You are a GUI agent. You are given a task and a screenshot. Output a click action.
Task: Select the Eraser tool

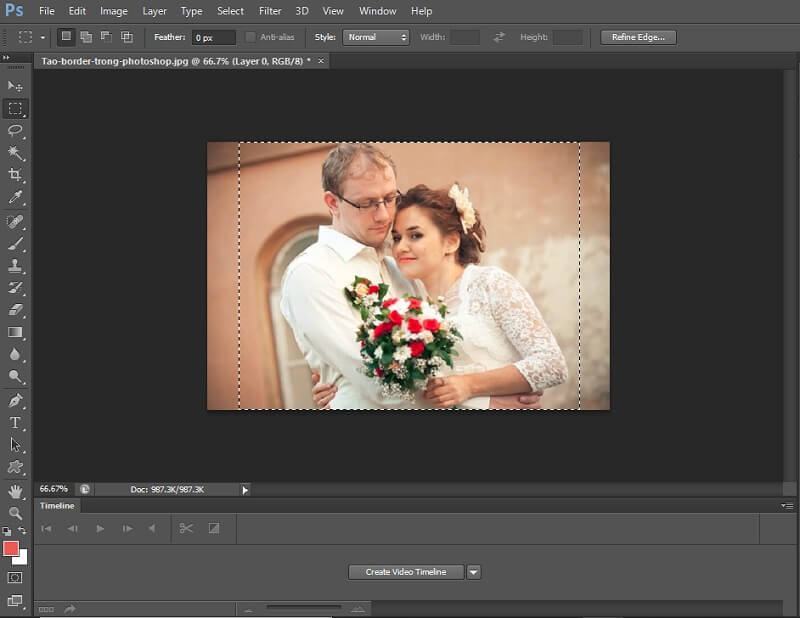coord(15,310)
